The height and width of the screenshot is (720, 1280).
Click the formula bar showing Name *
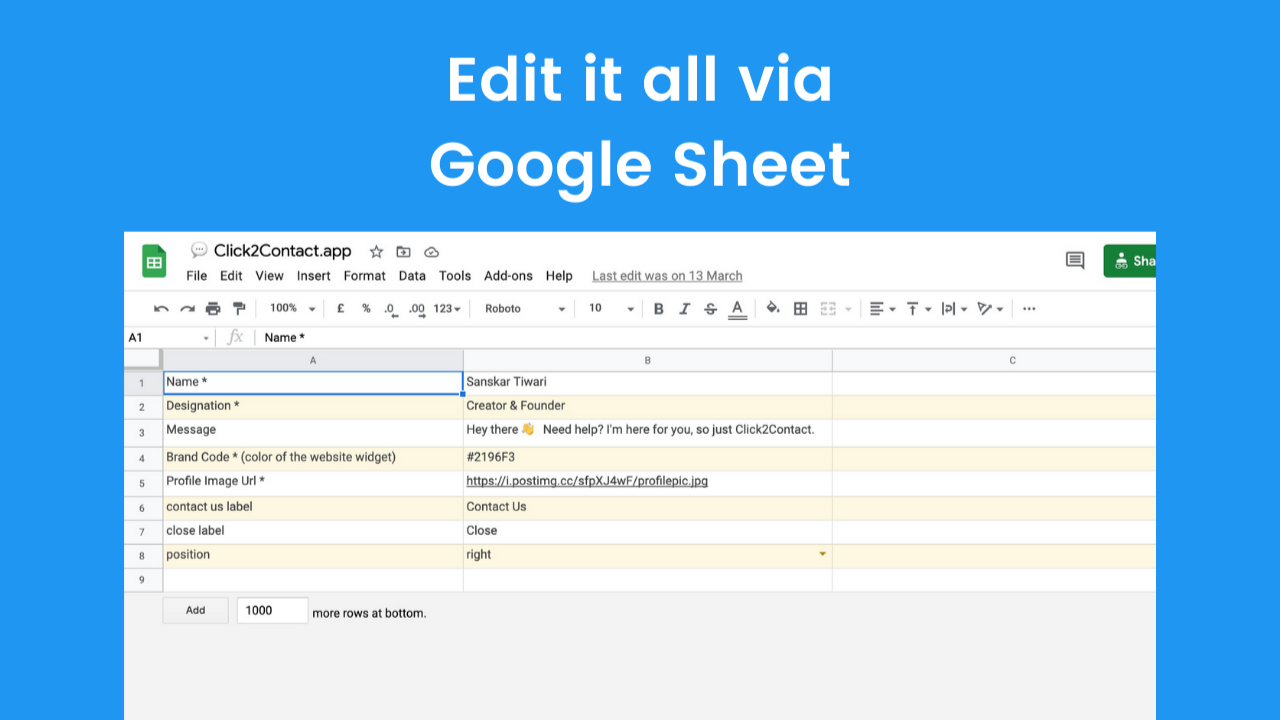point(705,338)
